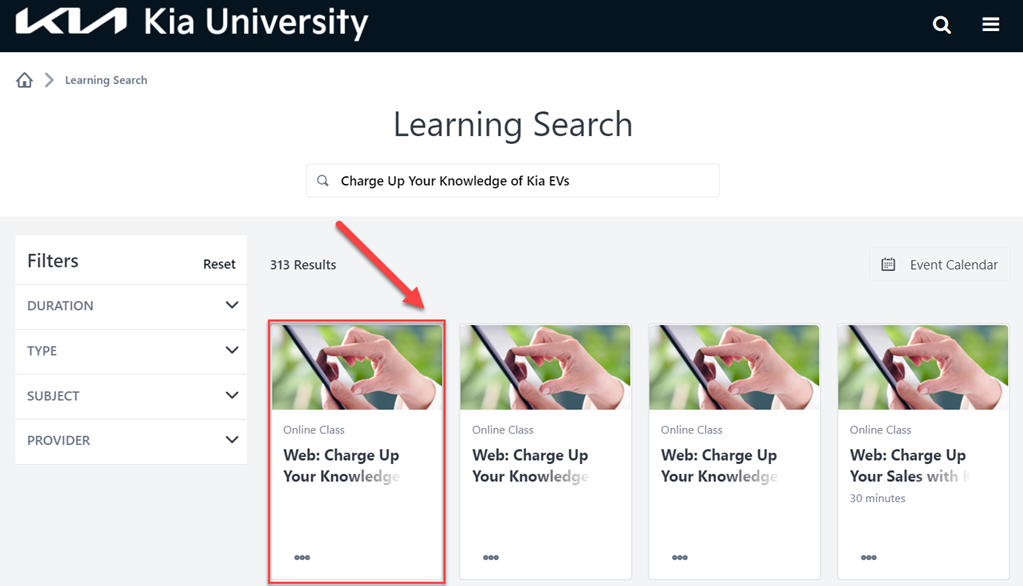Expand the TYPE filter

pyautogui.click(x=131, y=350)
